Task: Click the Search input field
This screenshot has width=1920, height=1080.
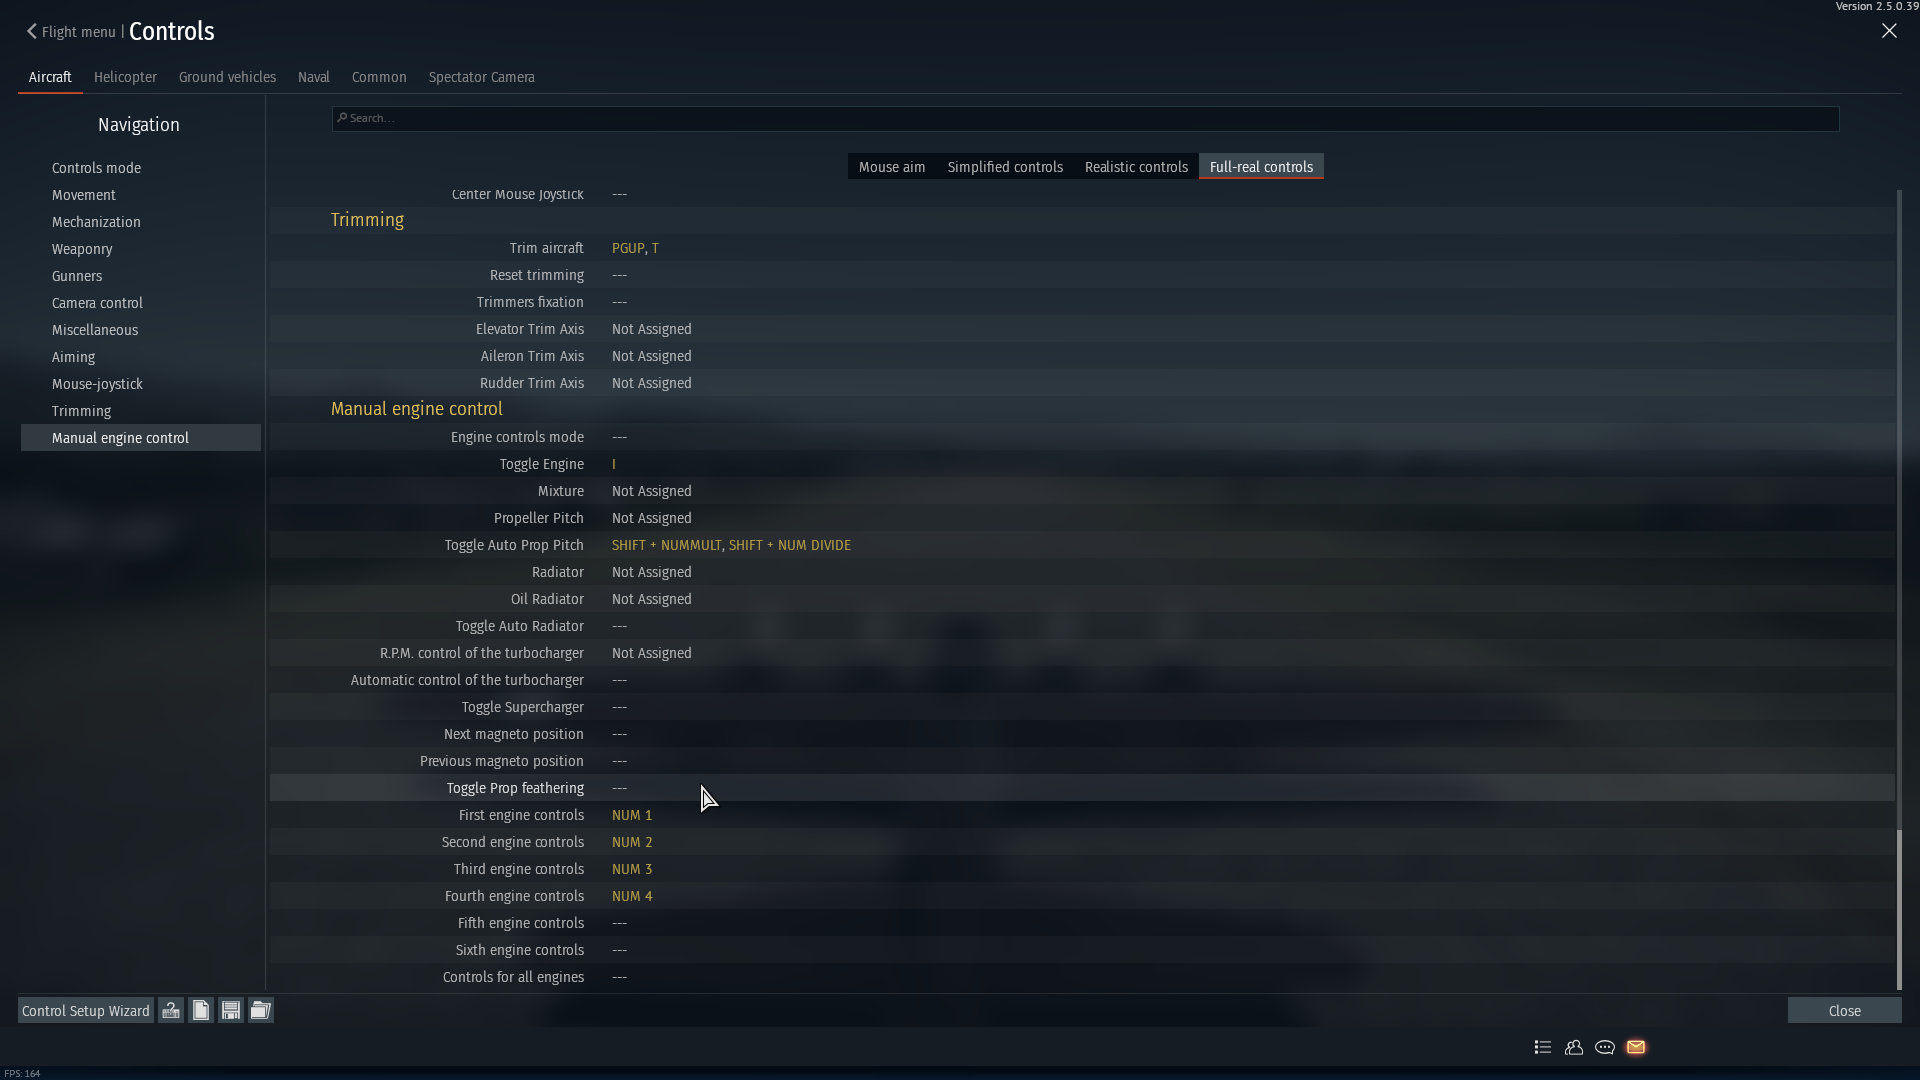Action: click(x=1085, y=117)
